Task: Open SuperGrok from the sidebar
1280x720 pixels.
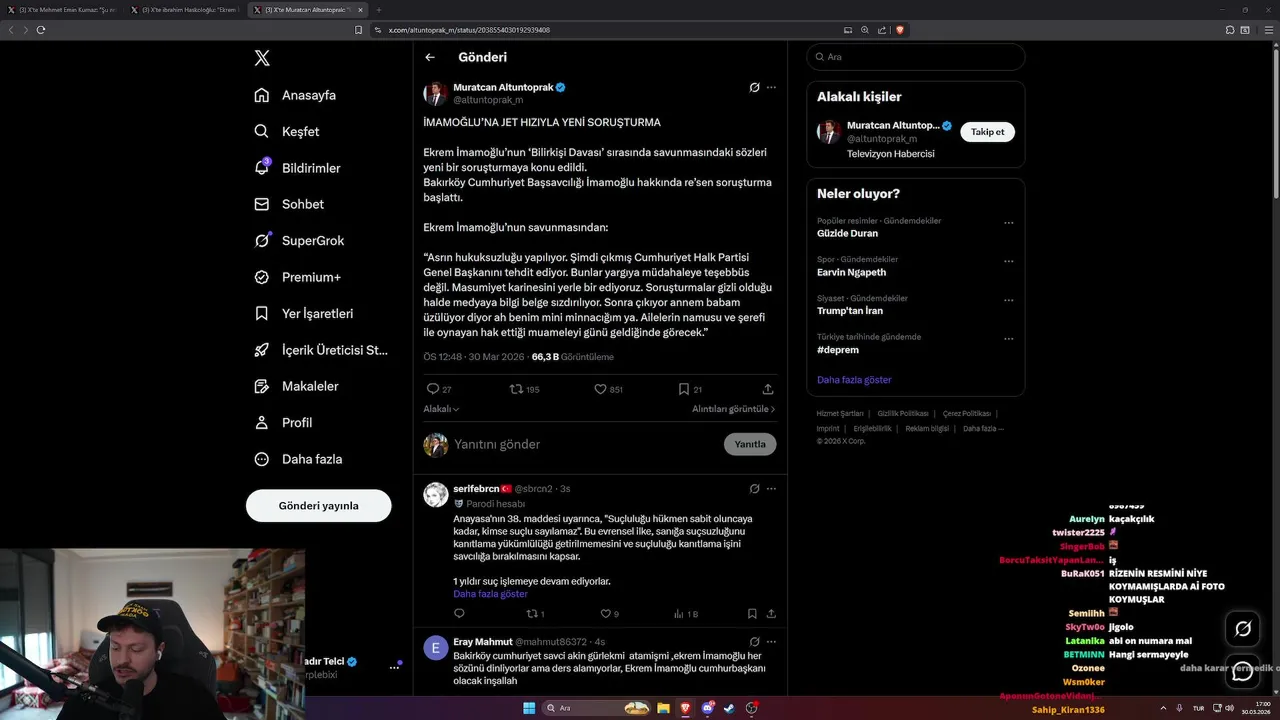Action: tap(299, 240)
